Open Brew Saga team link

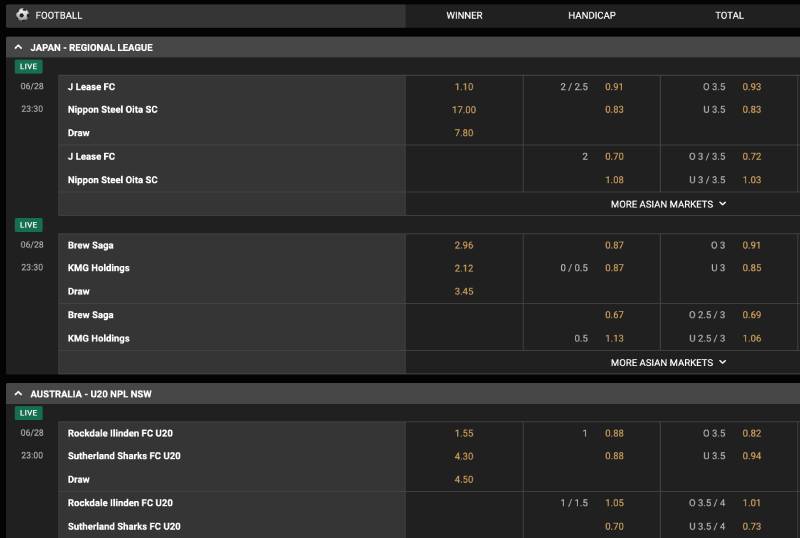coord(90,245)
